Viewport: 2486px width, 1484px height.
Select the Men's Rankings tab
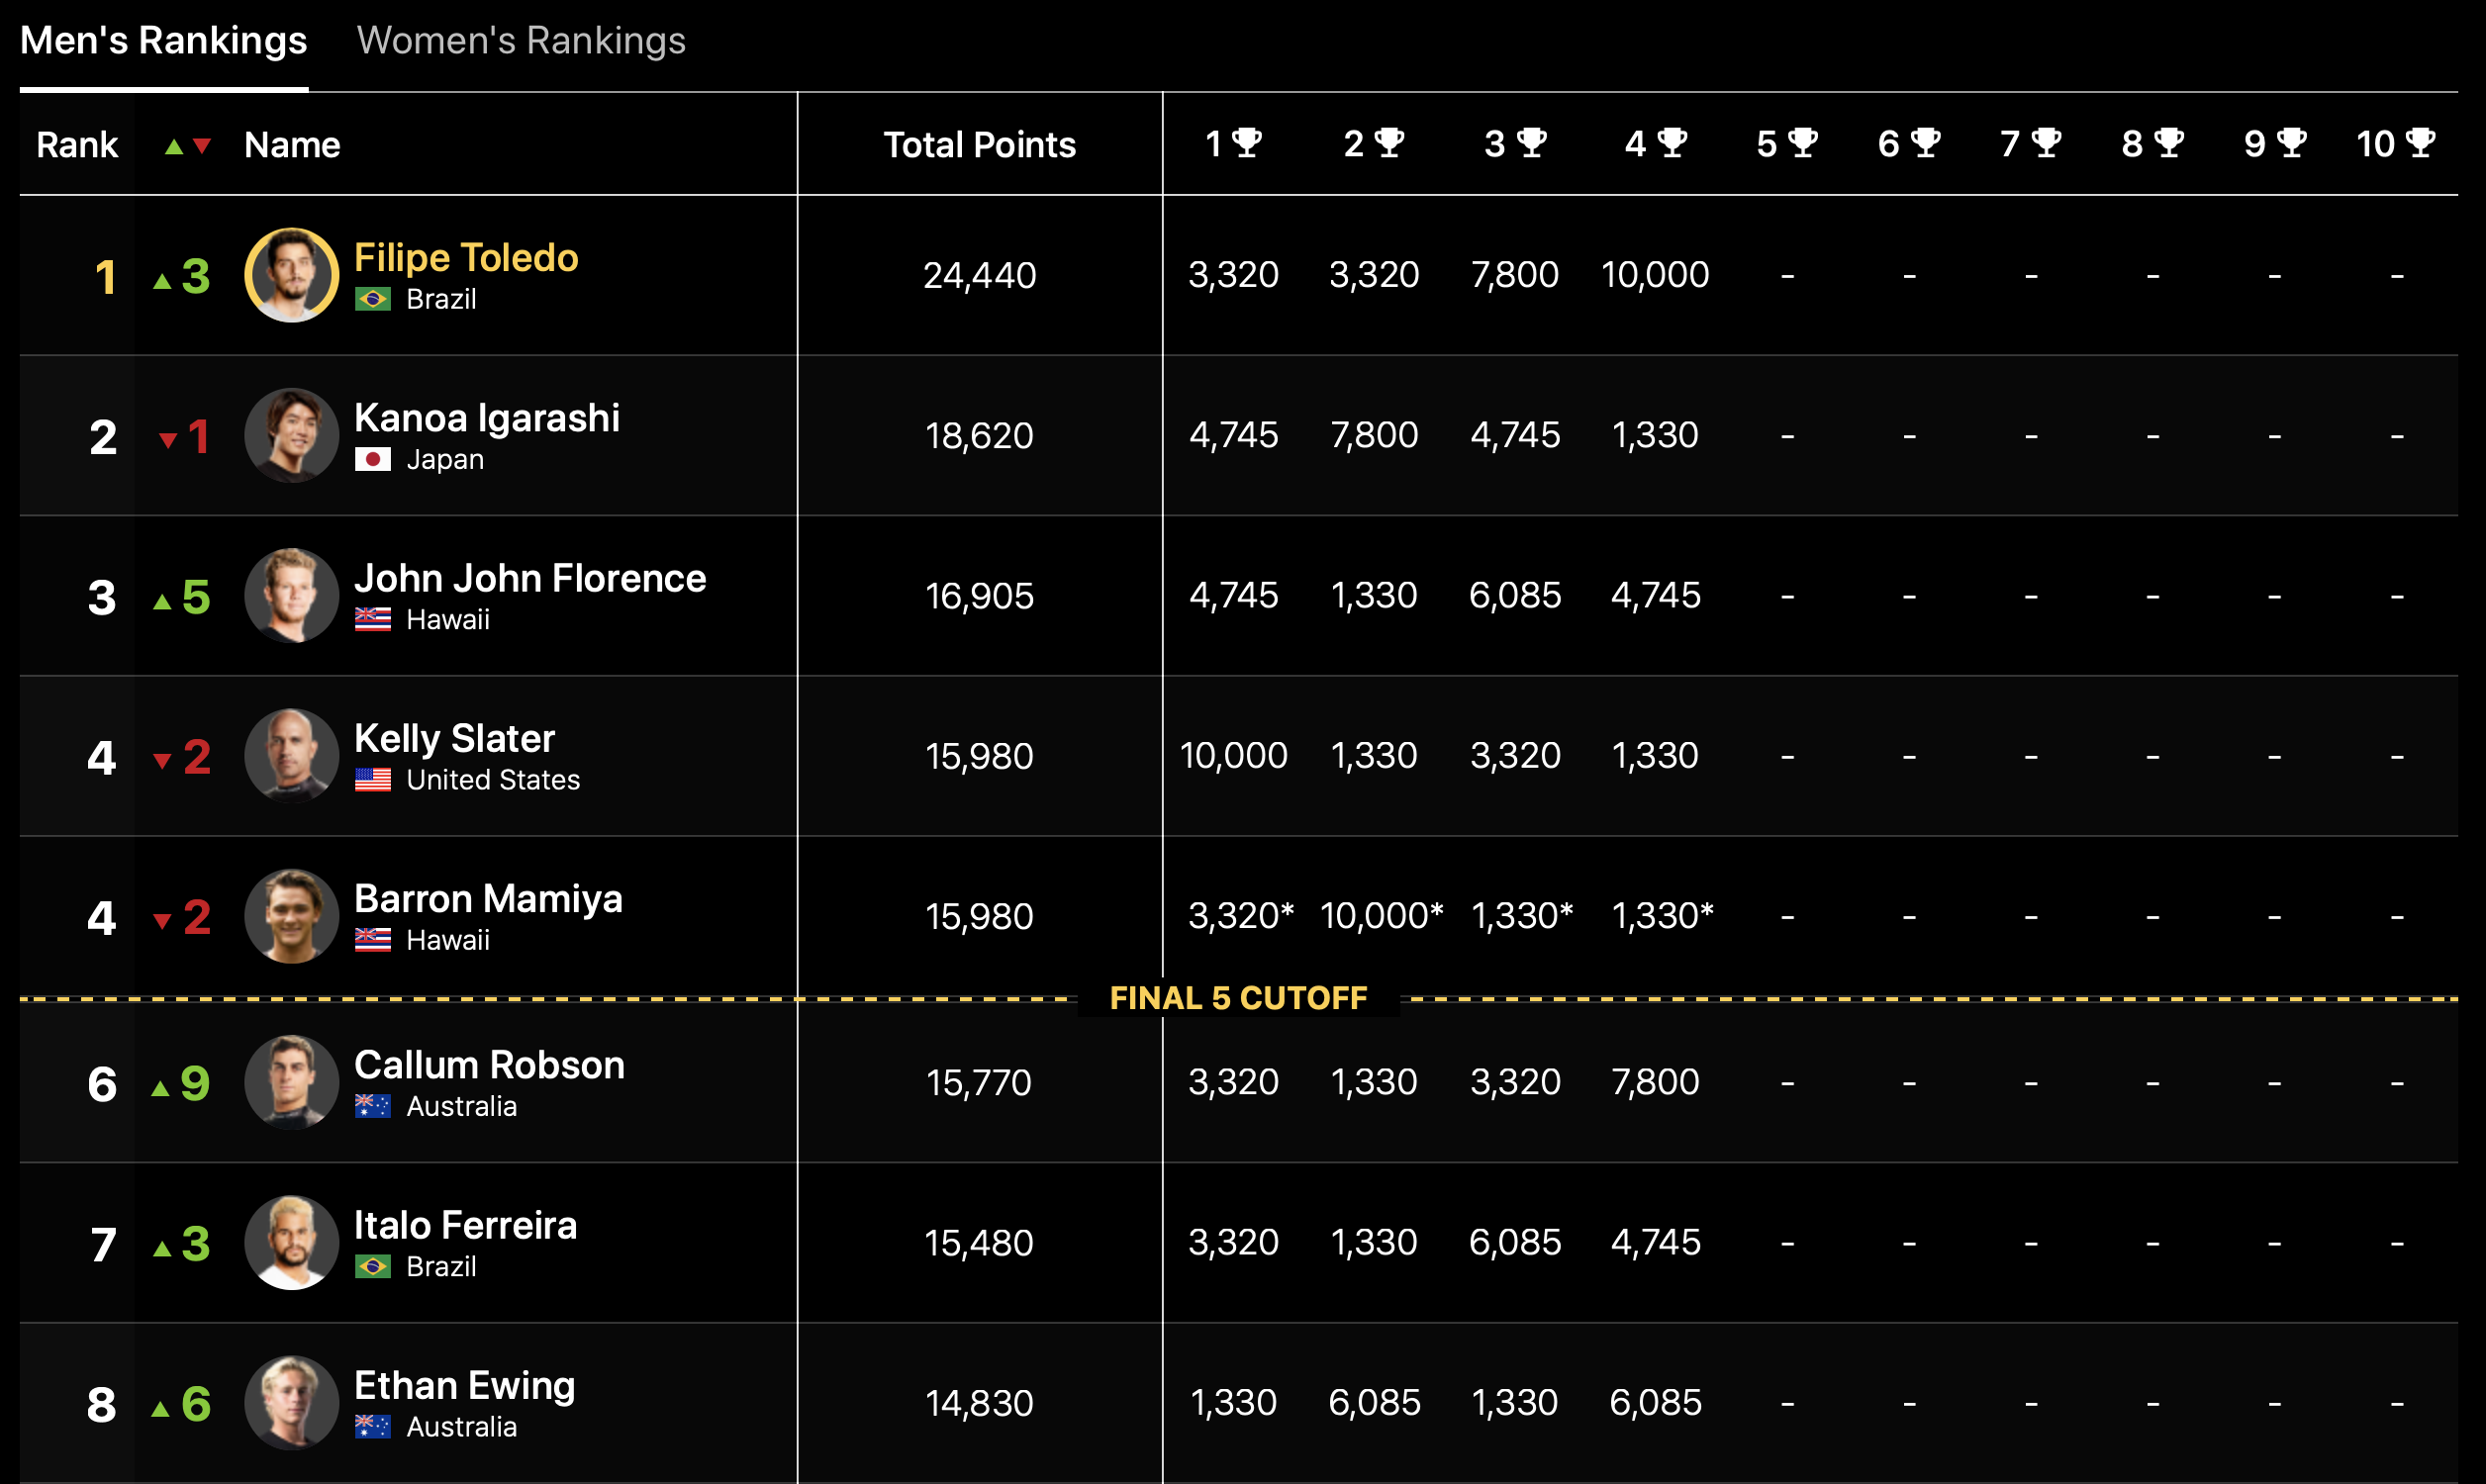click(164, 41)
